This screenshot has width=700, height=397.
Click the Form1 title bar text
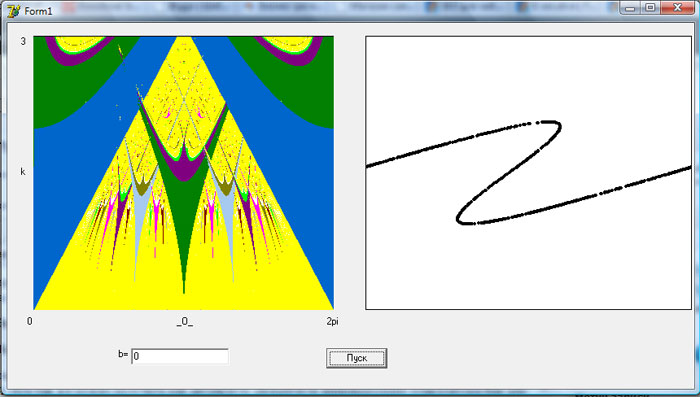(x=38, y=11)
